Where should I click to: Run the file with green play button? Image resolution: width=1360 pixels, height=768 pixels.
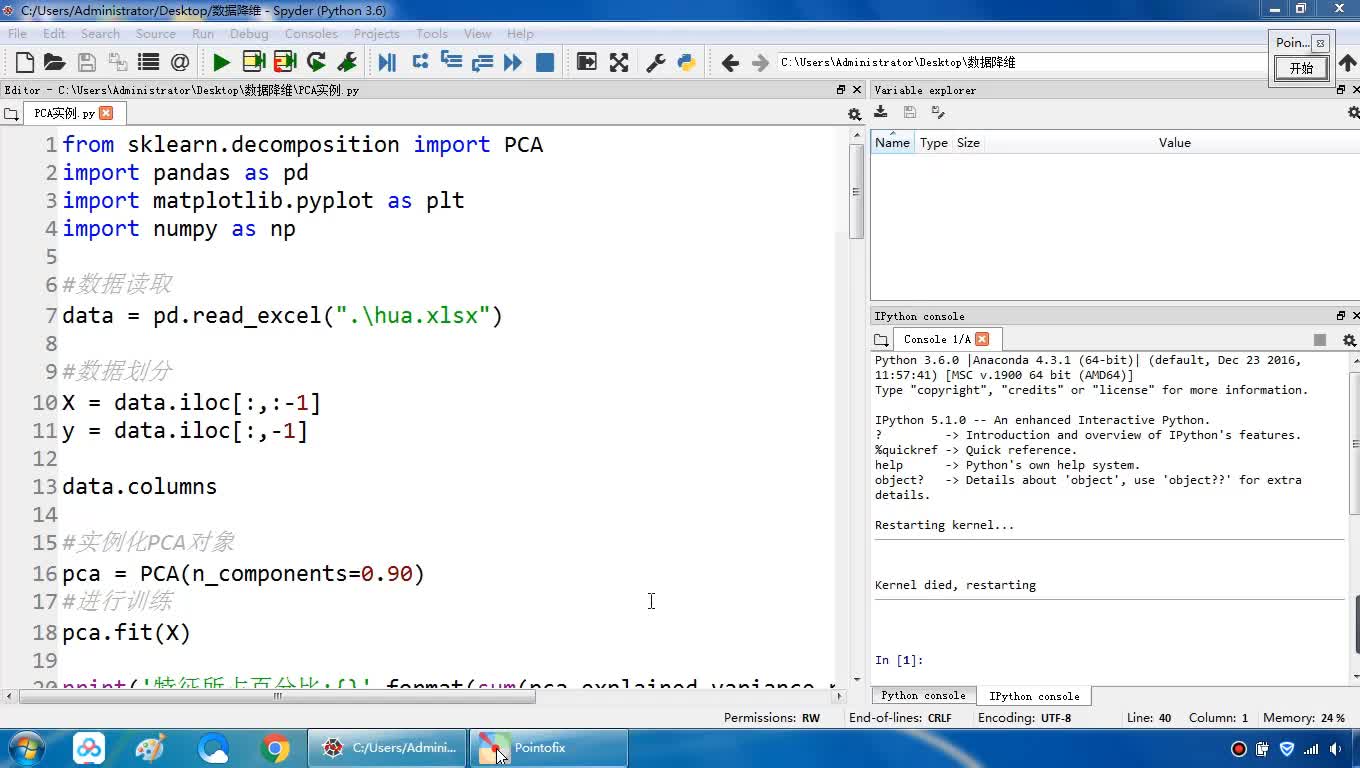pyautogui.click(x=221, y=63)
